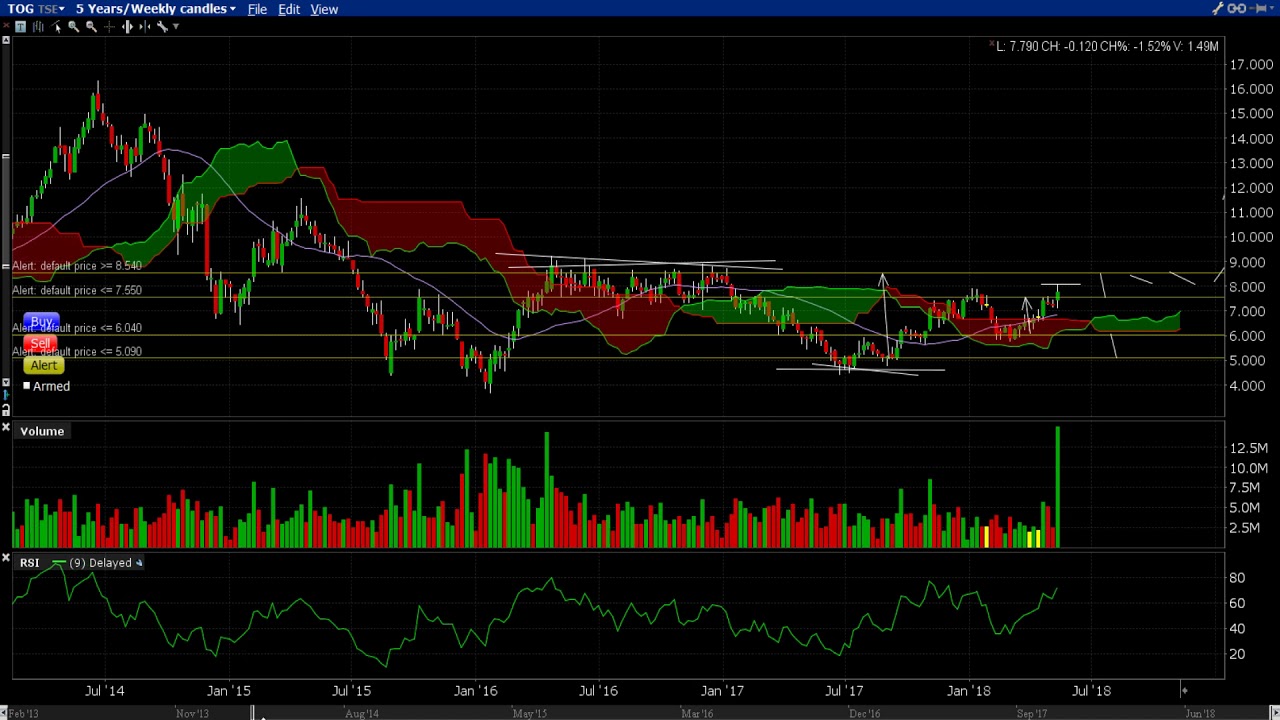Image resolution: width=1280 pixels, height=720 pixels.
Task: Click the alert line labeled price <= 5.090
Action: [77, 352]
